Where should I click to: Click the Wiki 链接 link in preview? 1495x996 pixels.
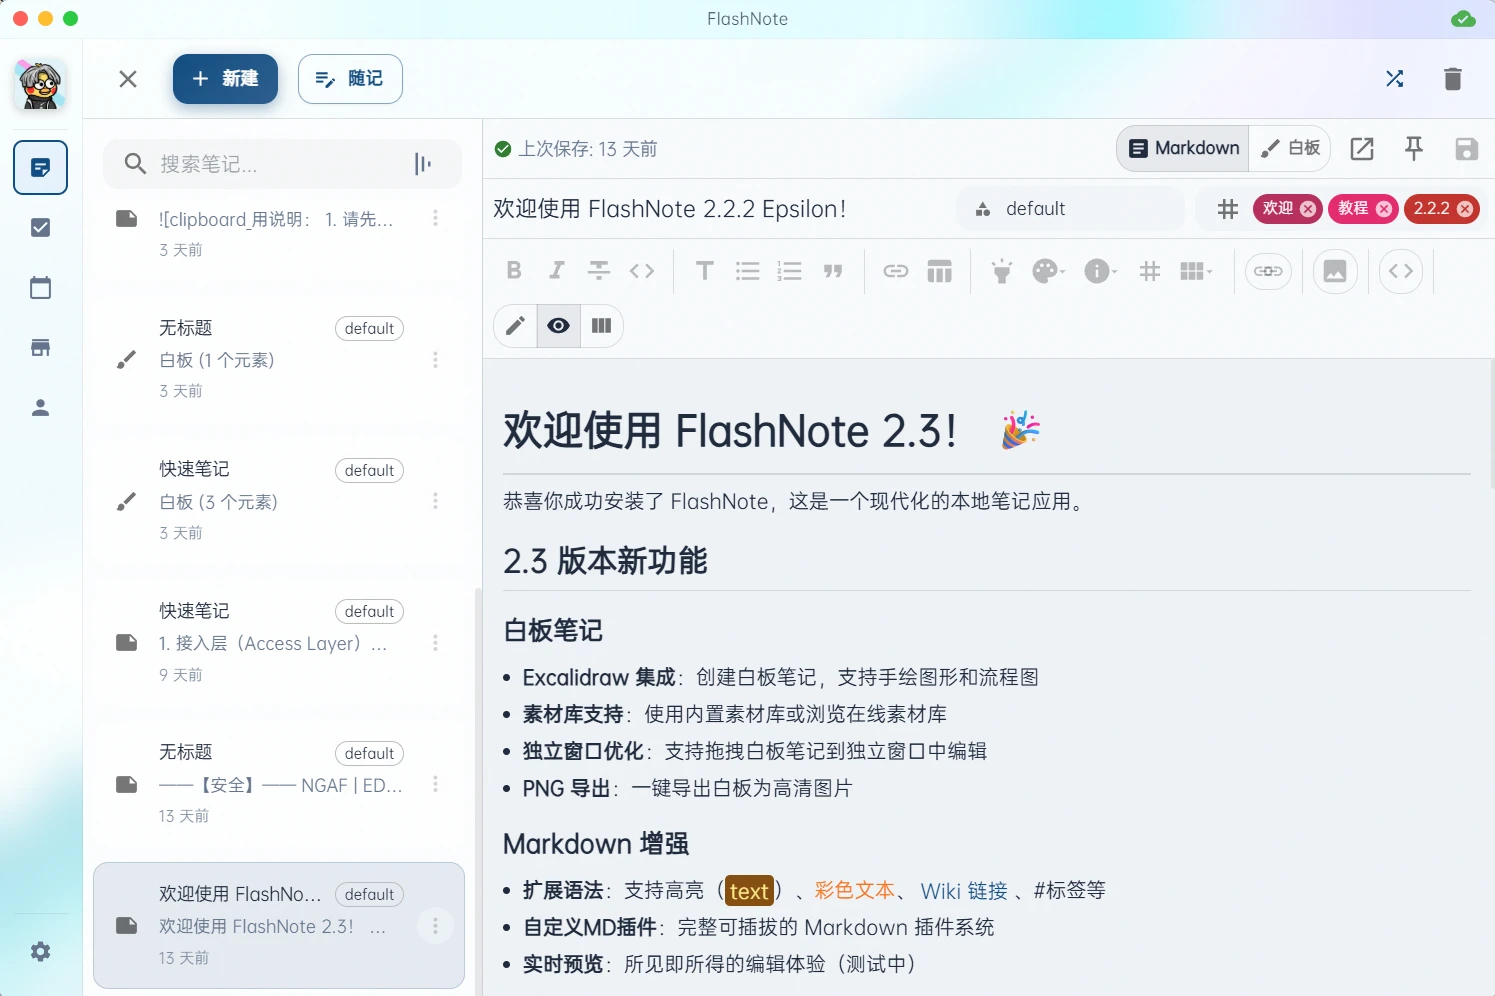964,891
